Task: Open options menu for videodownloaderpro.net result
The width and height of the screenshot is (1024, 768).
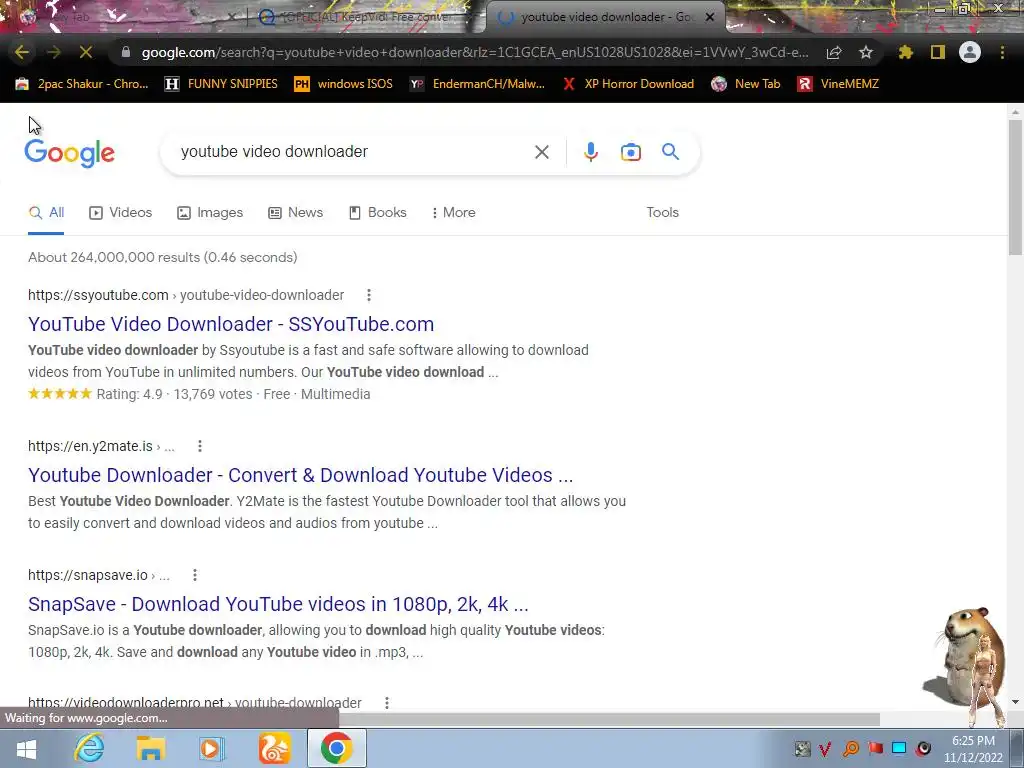Action: tap(387, 703)
